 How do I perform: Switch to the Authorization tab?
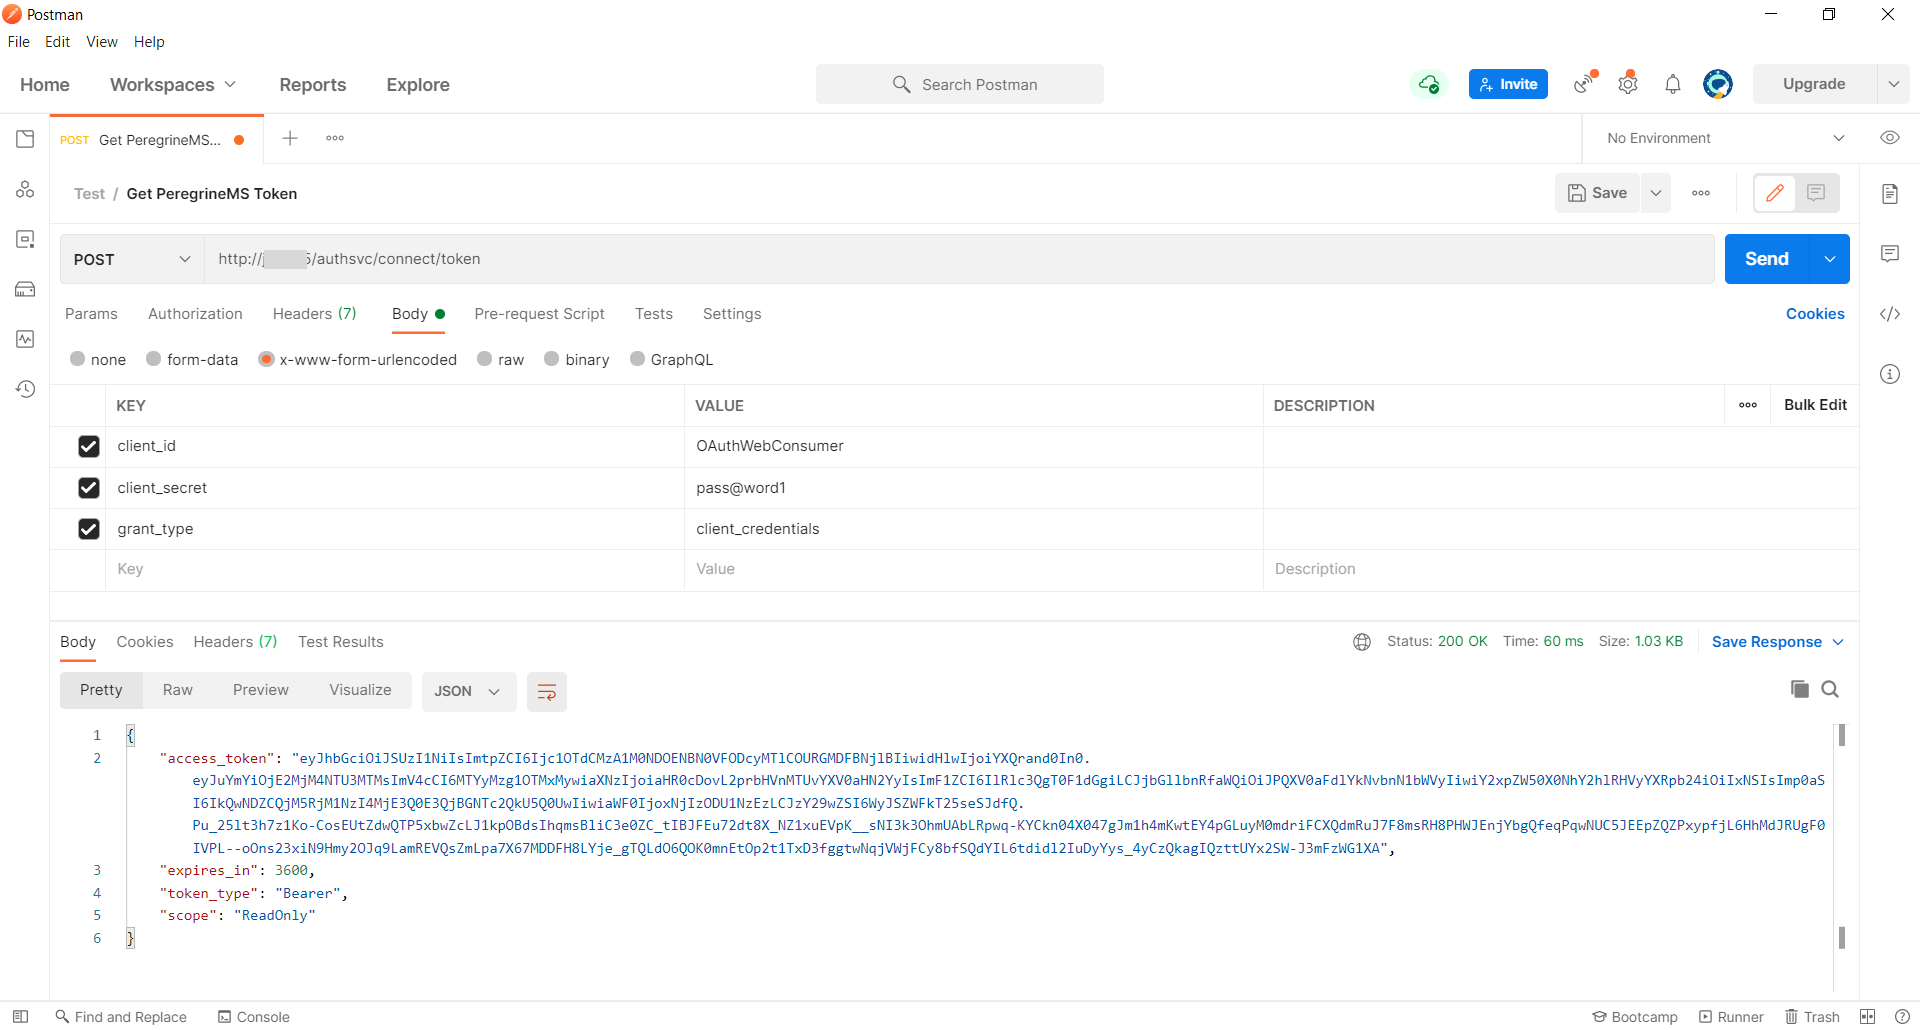tap(195, 314)
